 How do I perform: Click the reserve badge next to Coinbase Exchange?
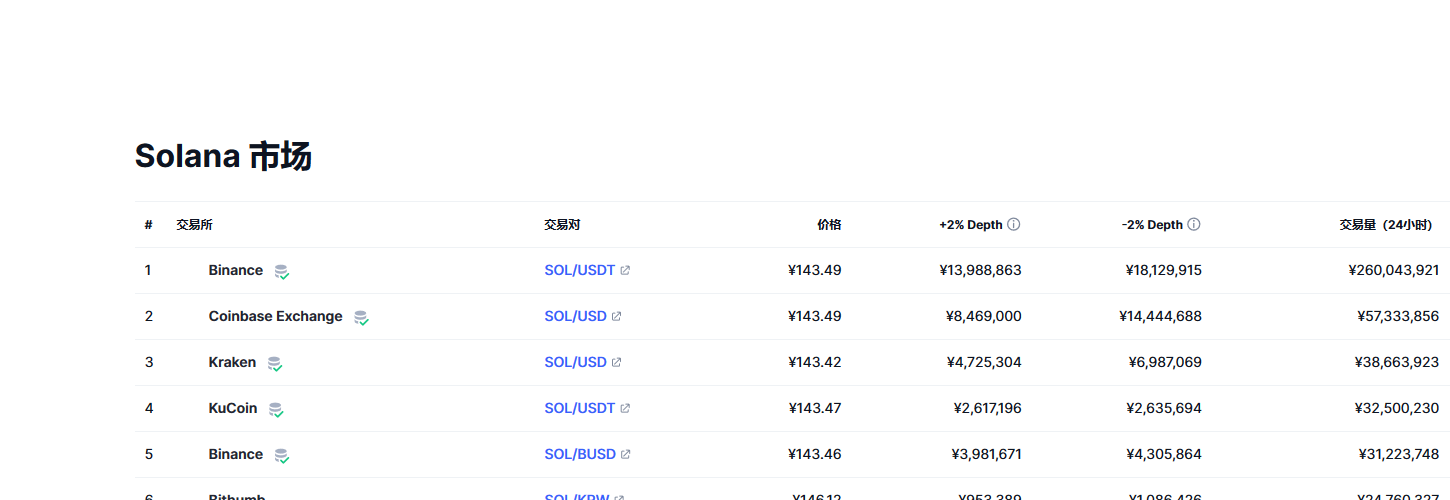point(361,317)
